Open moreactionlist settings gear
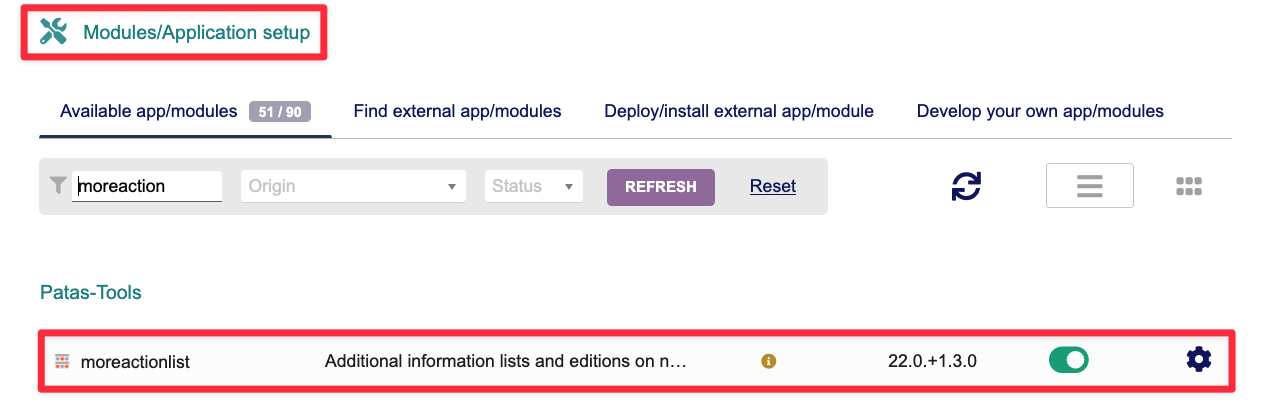 (x=1198, y=360)
